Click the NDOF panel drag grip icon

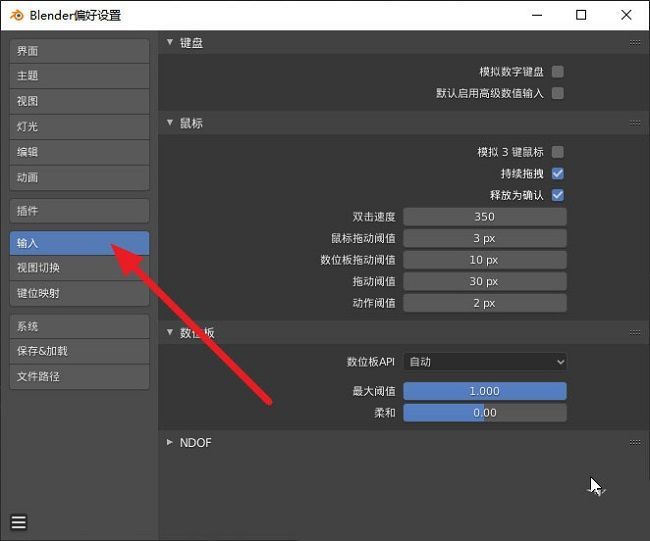pyautogui.click(x=635, y=442)
